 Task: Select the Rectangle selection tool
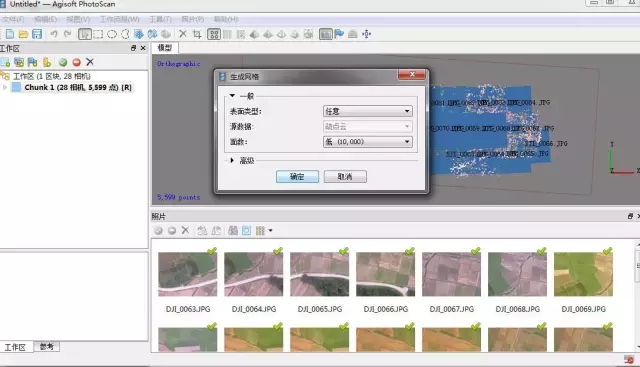coord(98,34)
